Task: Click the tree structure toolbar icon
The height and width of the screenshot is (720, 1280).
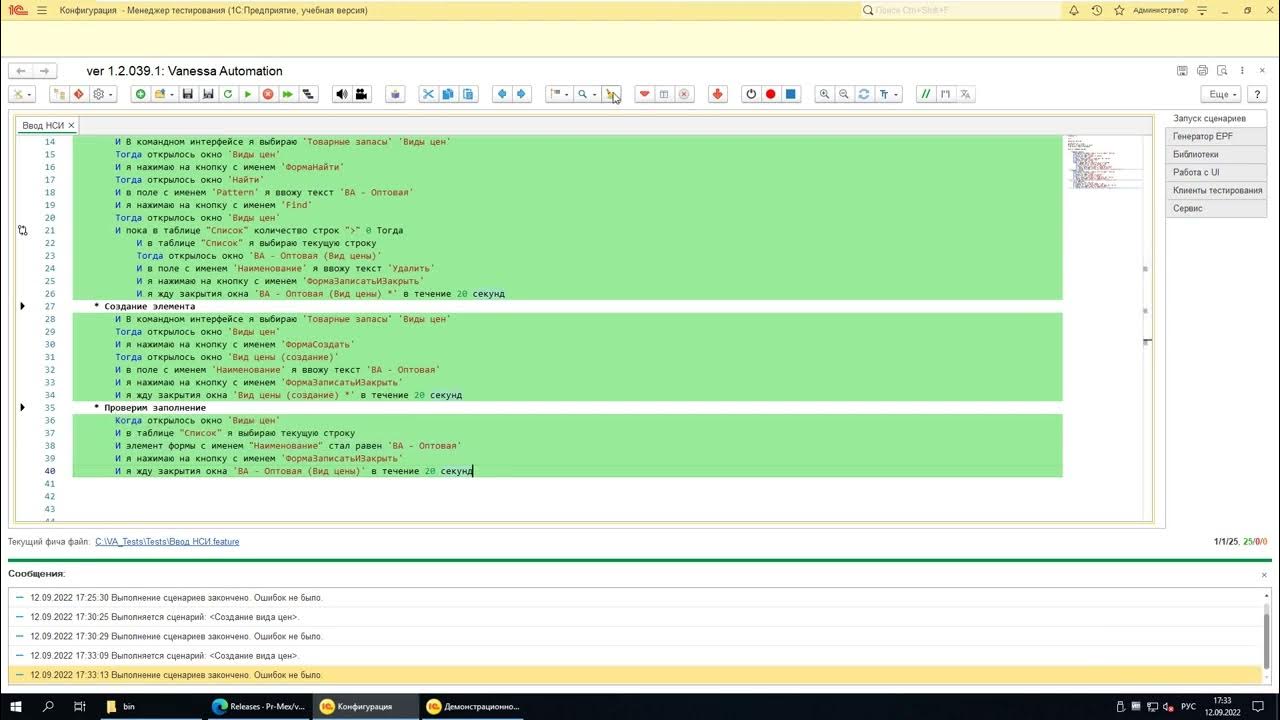Action: (x=58, y=94)
